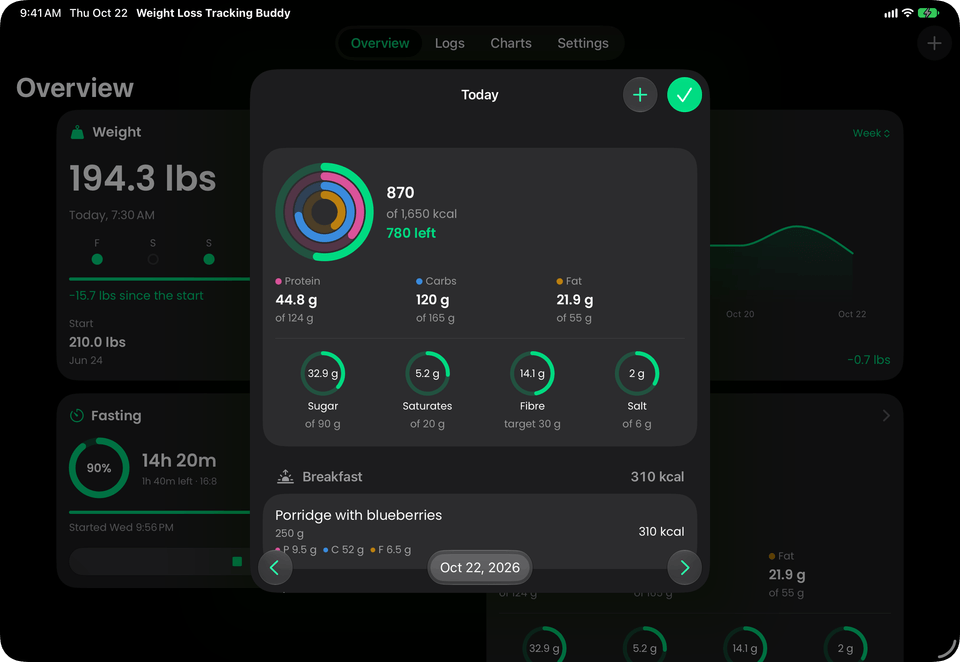Tap the Breakfast sunrise icon
The image size is (960, 662).
285,476
